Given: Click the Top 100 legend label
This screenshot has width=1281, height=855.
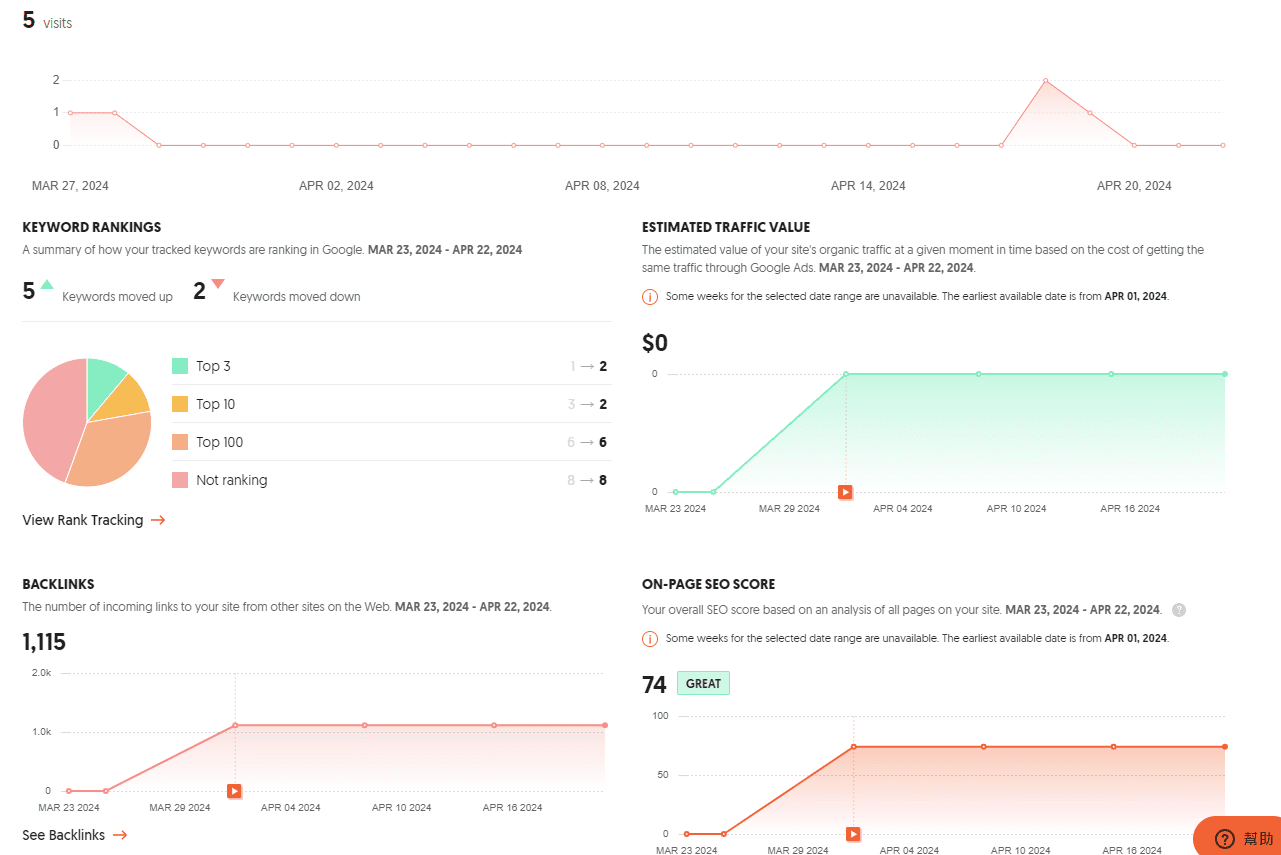Looking at the screenshot, I should pos(220,442).
